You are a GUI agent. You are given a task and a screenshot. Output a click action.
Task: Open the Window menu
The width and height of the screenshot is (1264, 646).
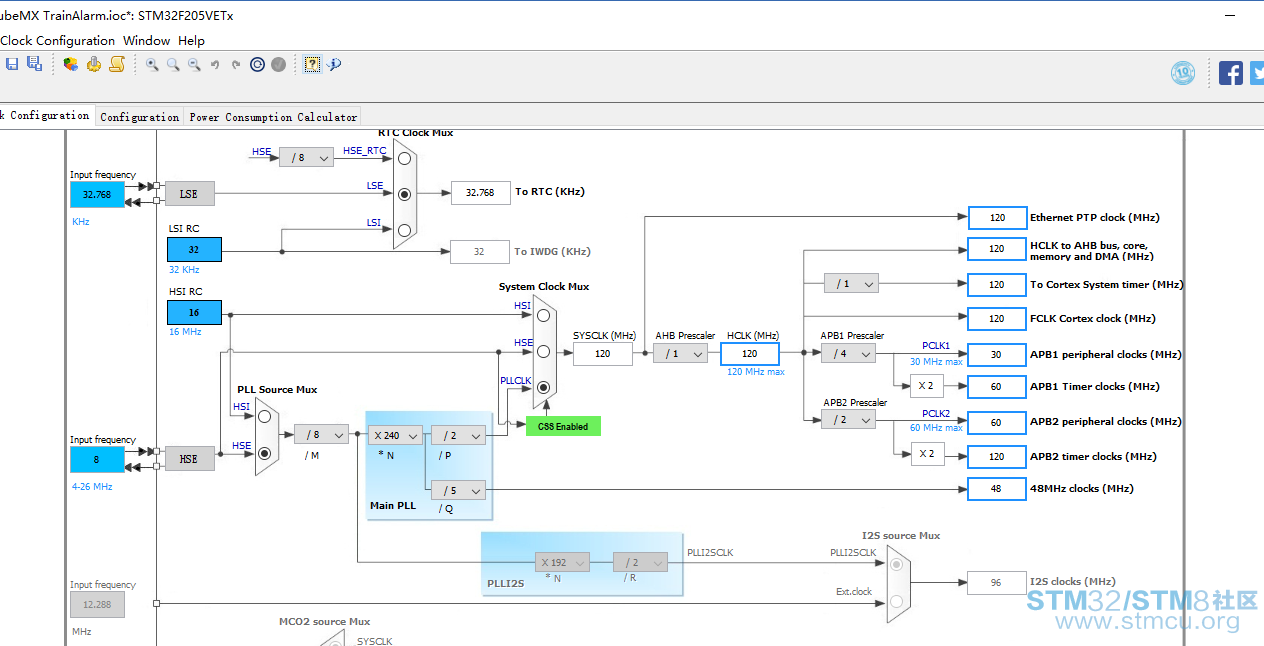[x=146, y=41]
